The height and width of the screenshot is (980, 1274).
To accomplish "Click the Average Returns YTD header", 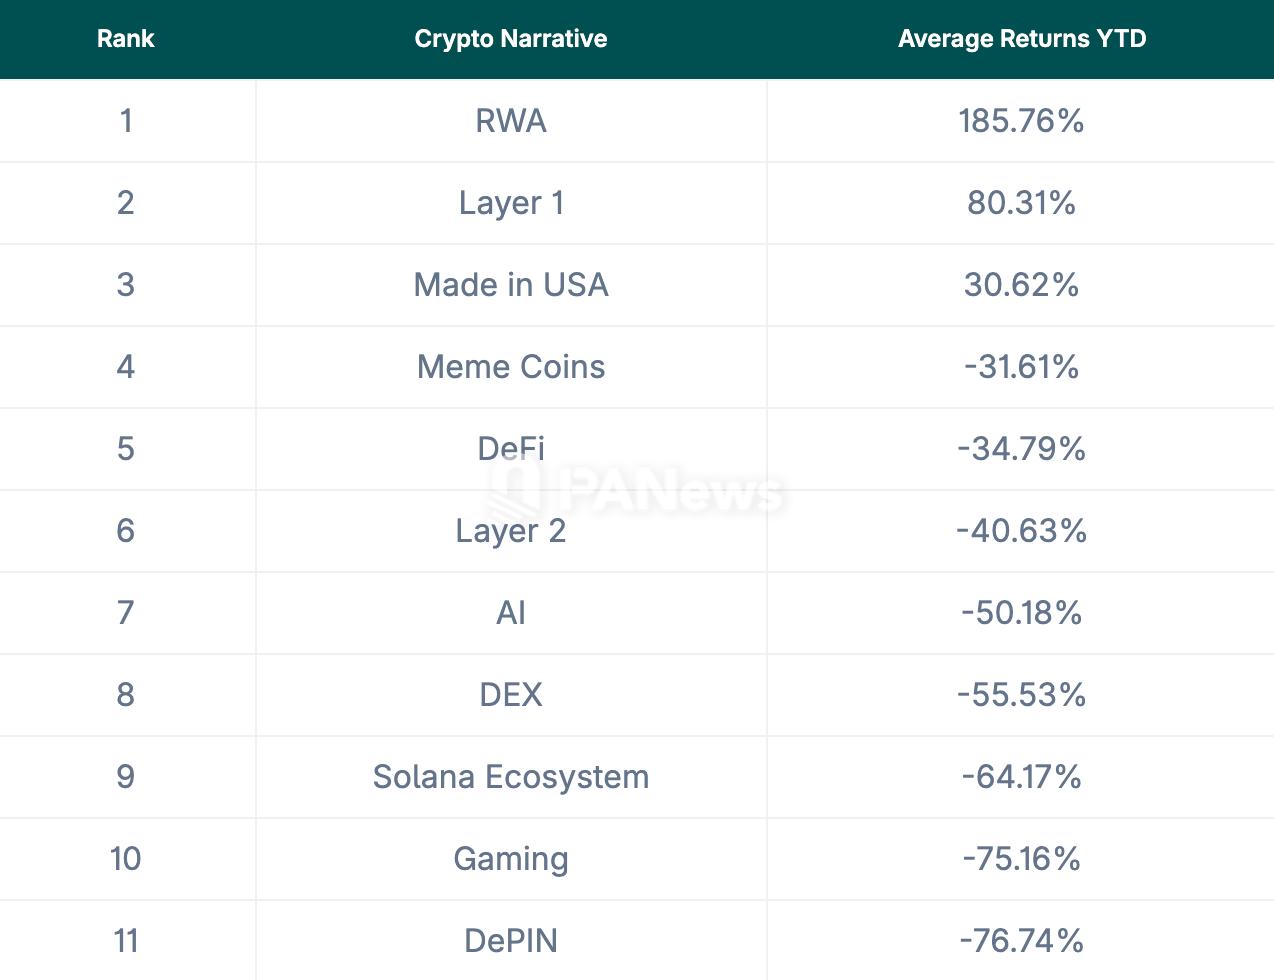I will [1022, 39].
